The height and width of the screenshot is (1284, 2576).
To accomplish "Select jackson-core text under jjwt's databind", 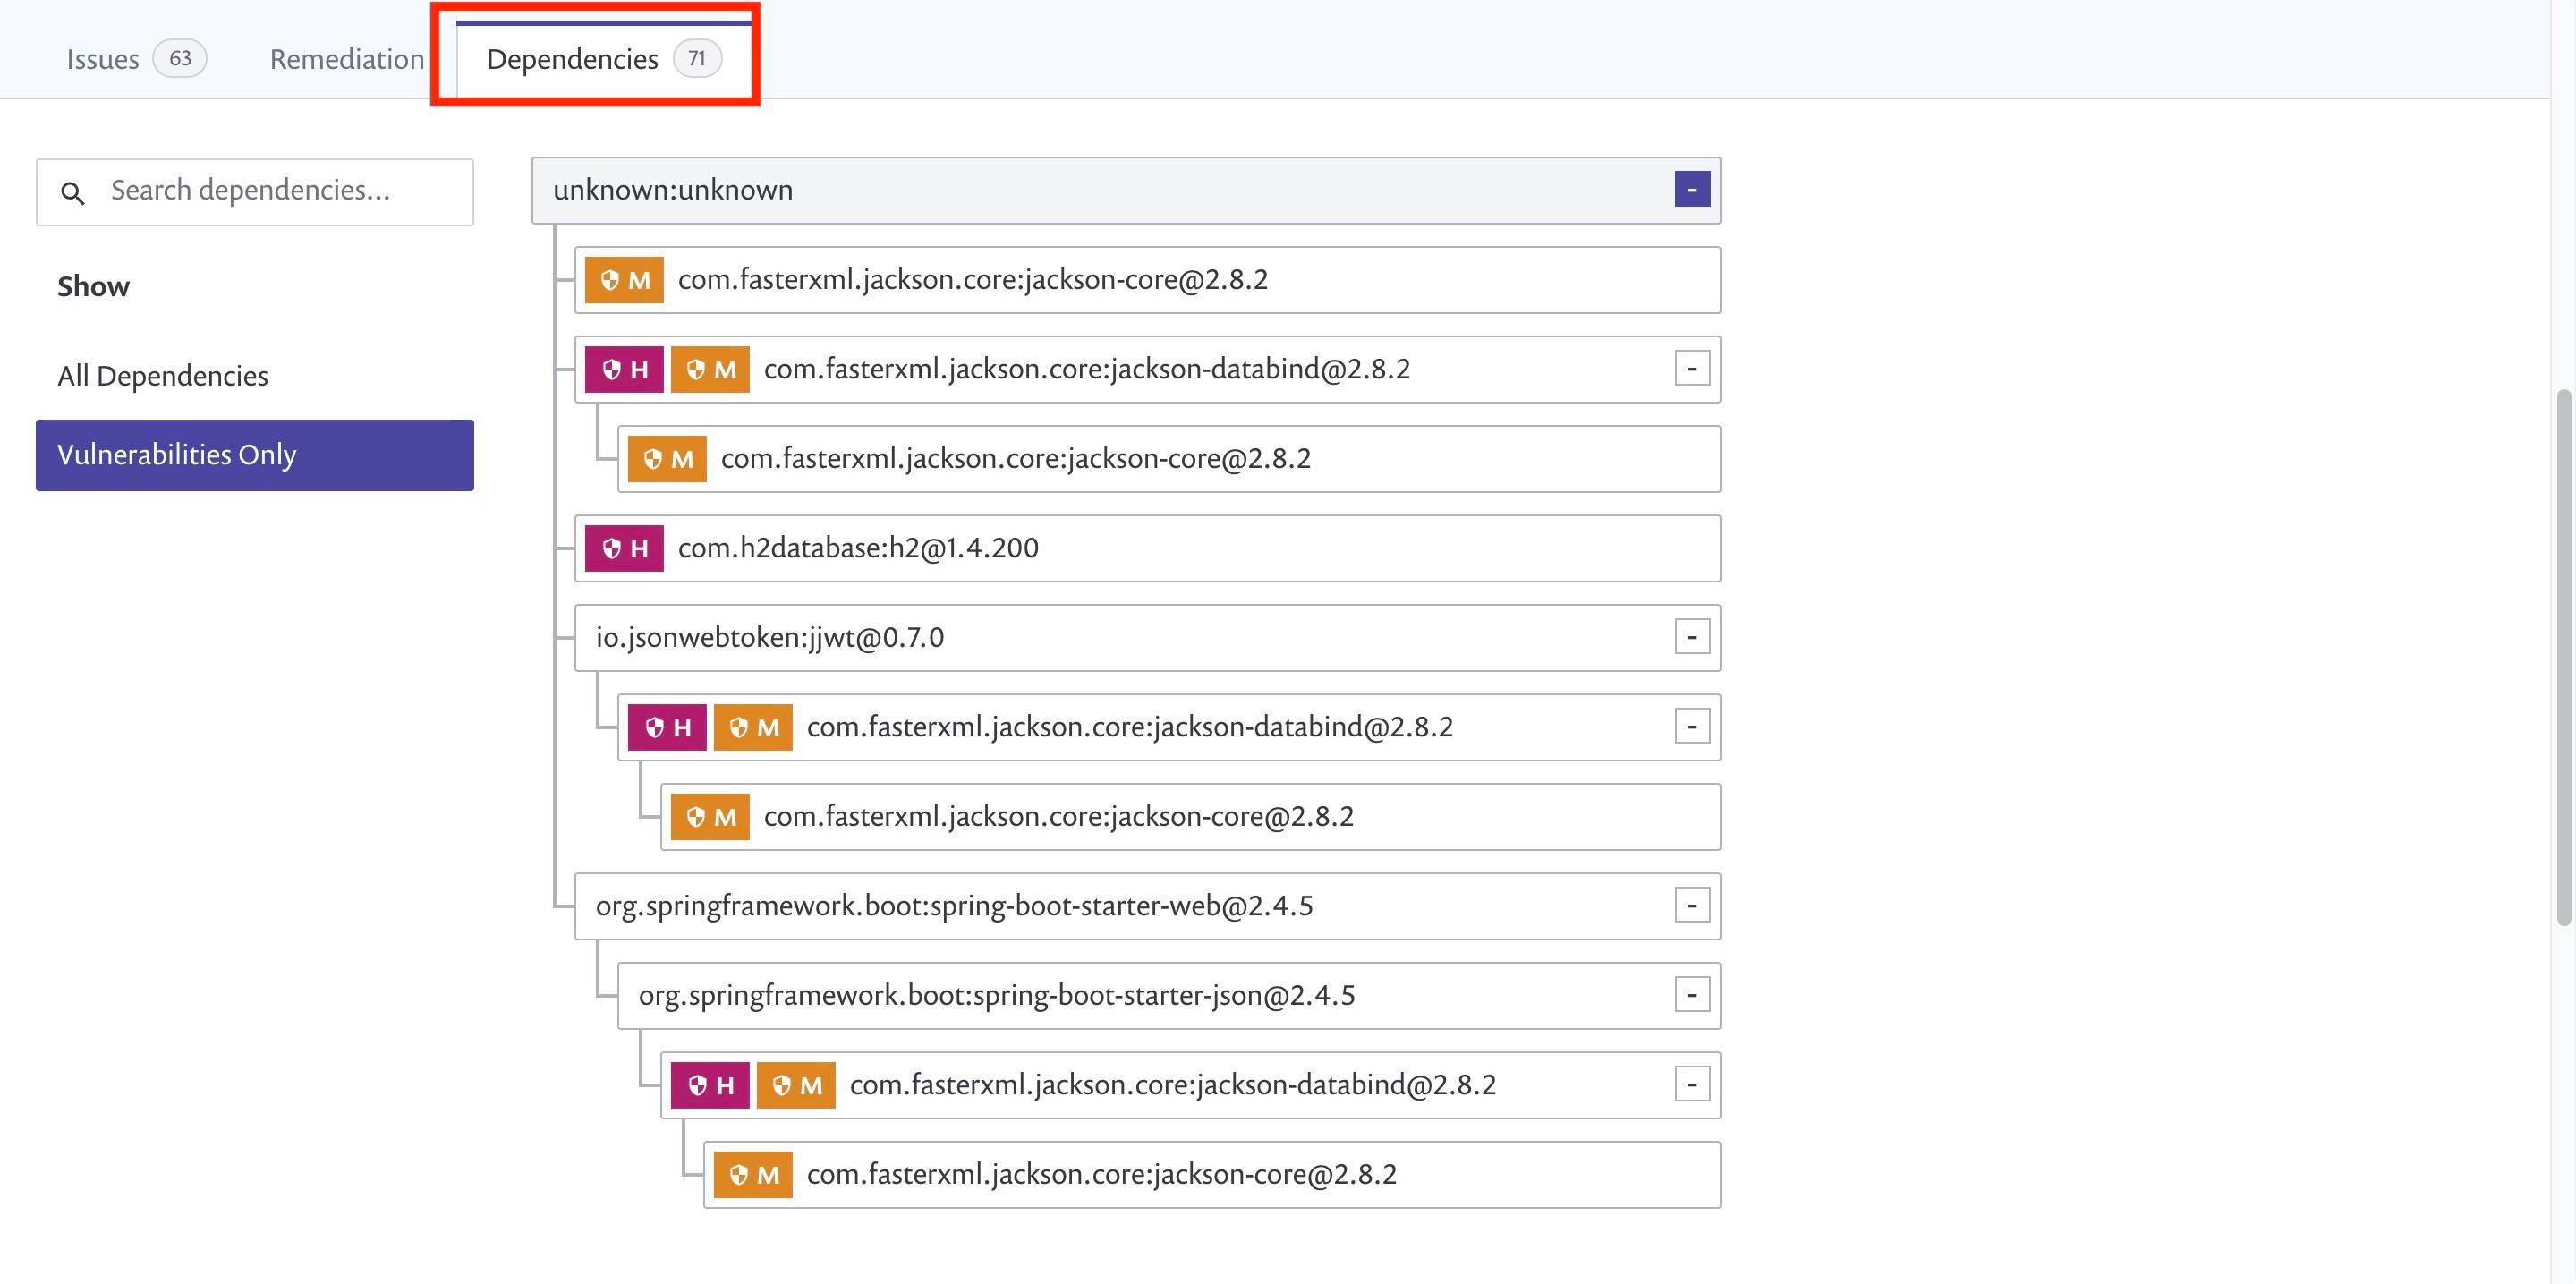I will (x=1059, y=816).
